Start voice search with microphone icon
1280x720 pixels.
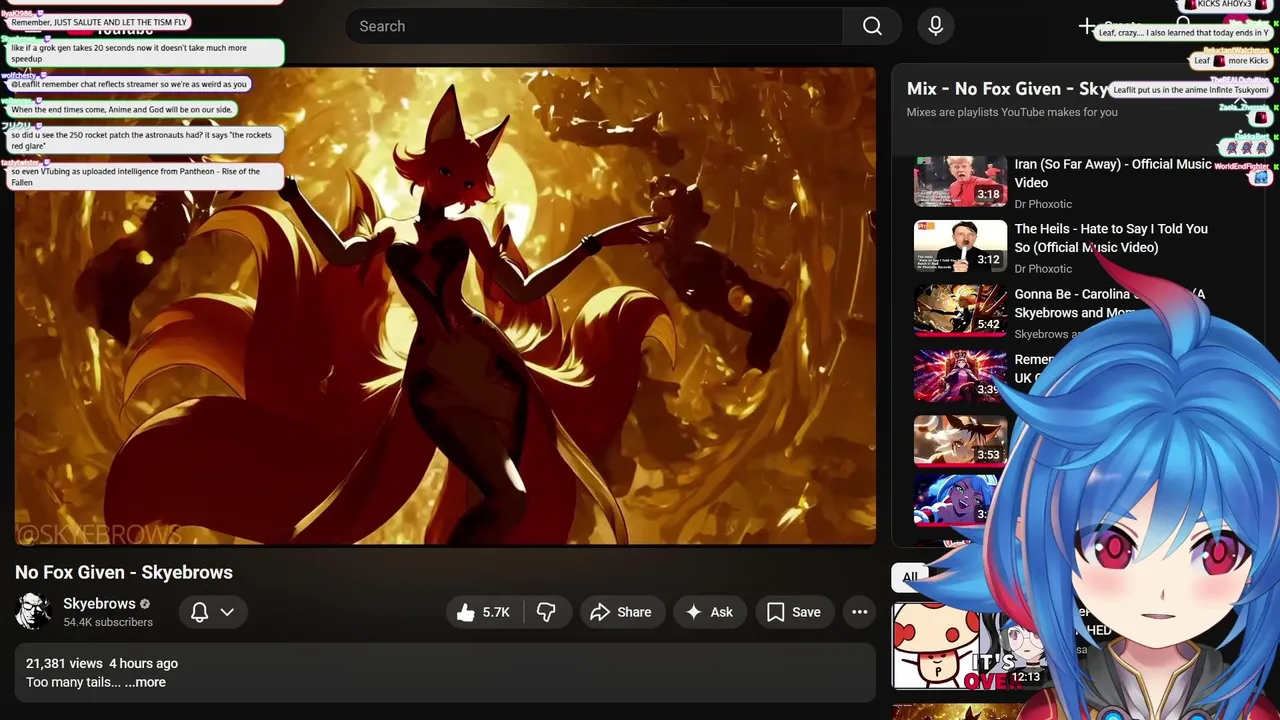936,26
